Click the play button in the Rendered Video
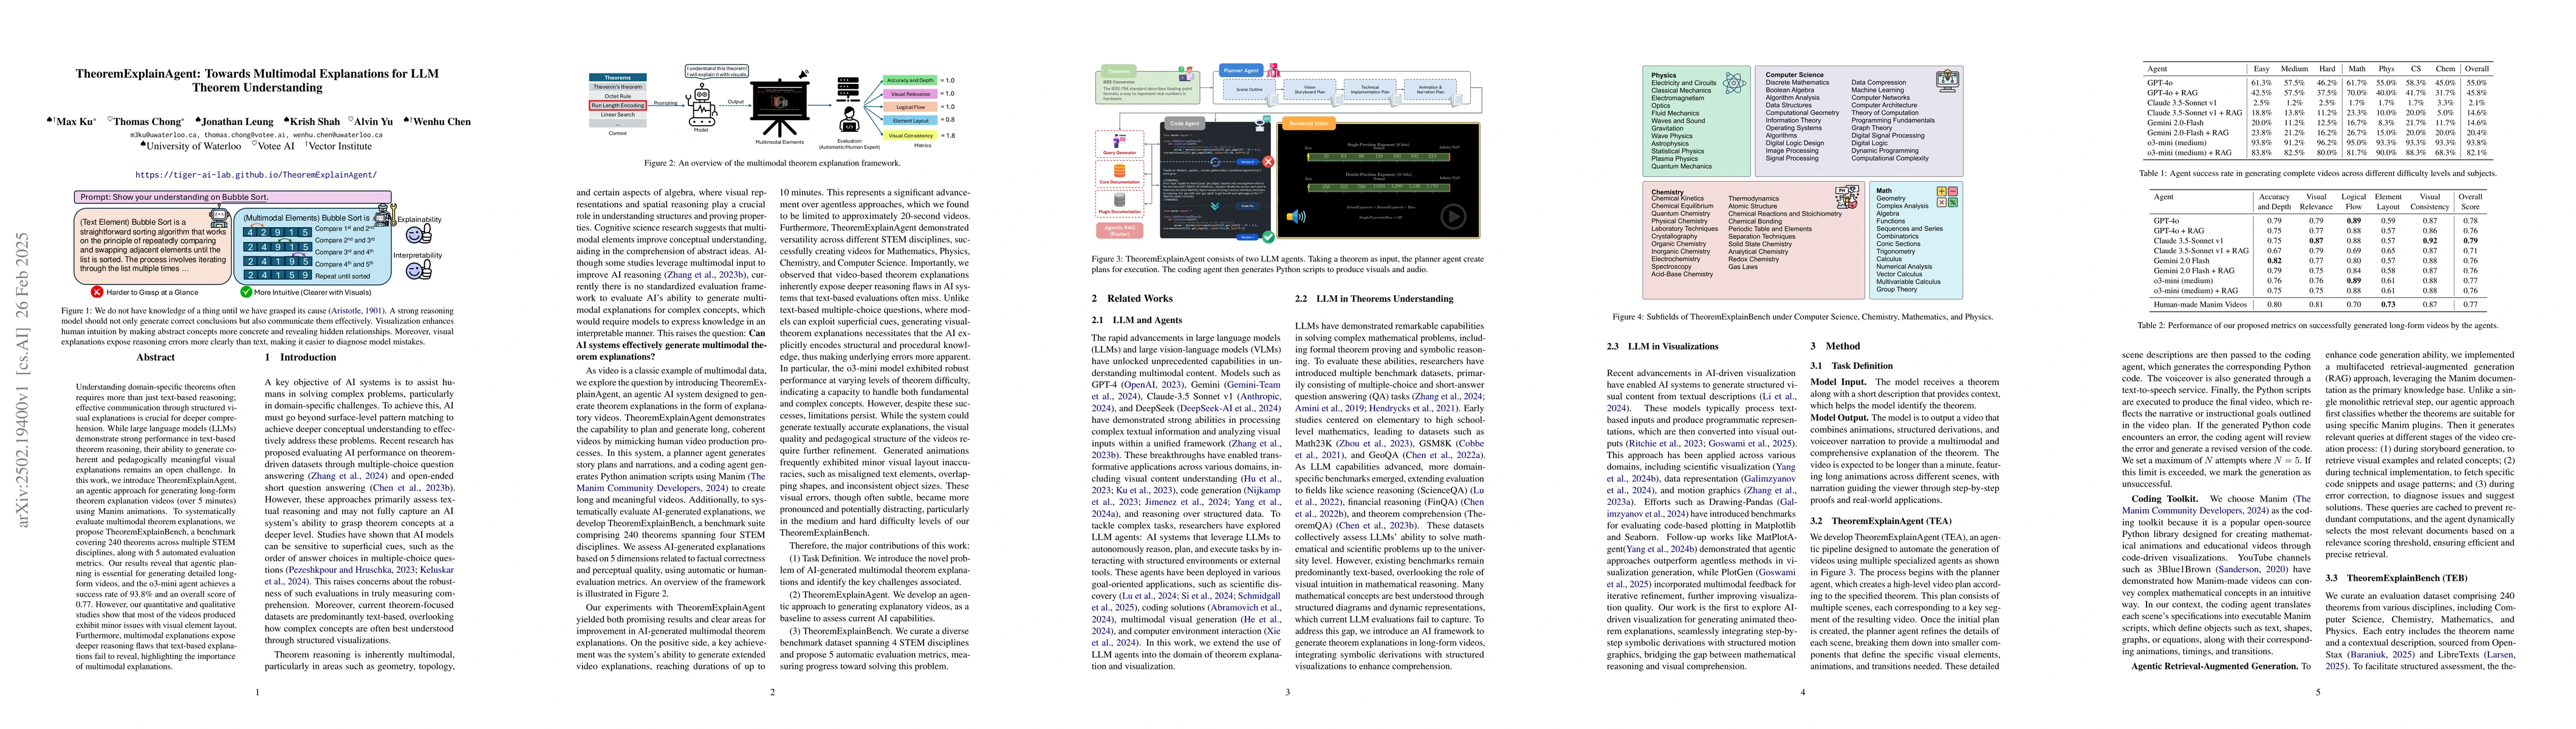The width and height of the screenshot is (2576, 729). tap(1454, 217)
